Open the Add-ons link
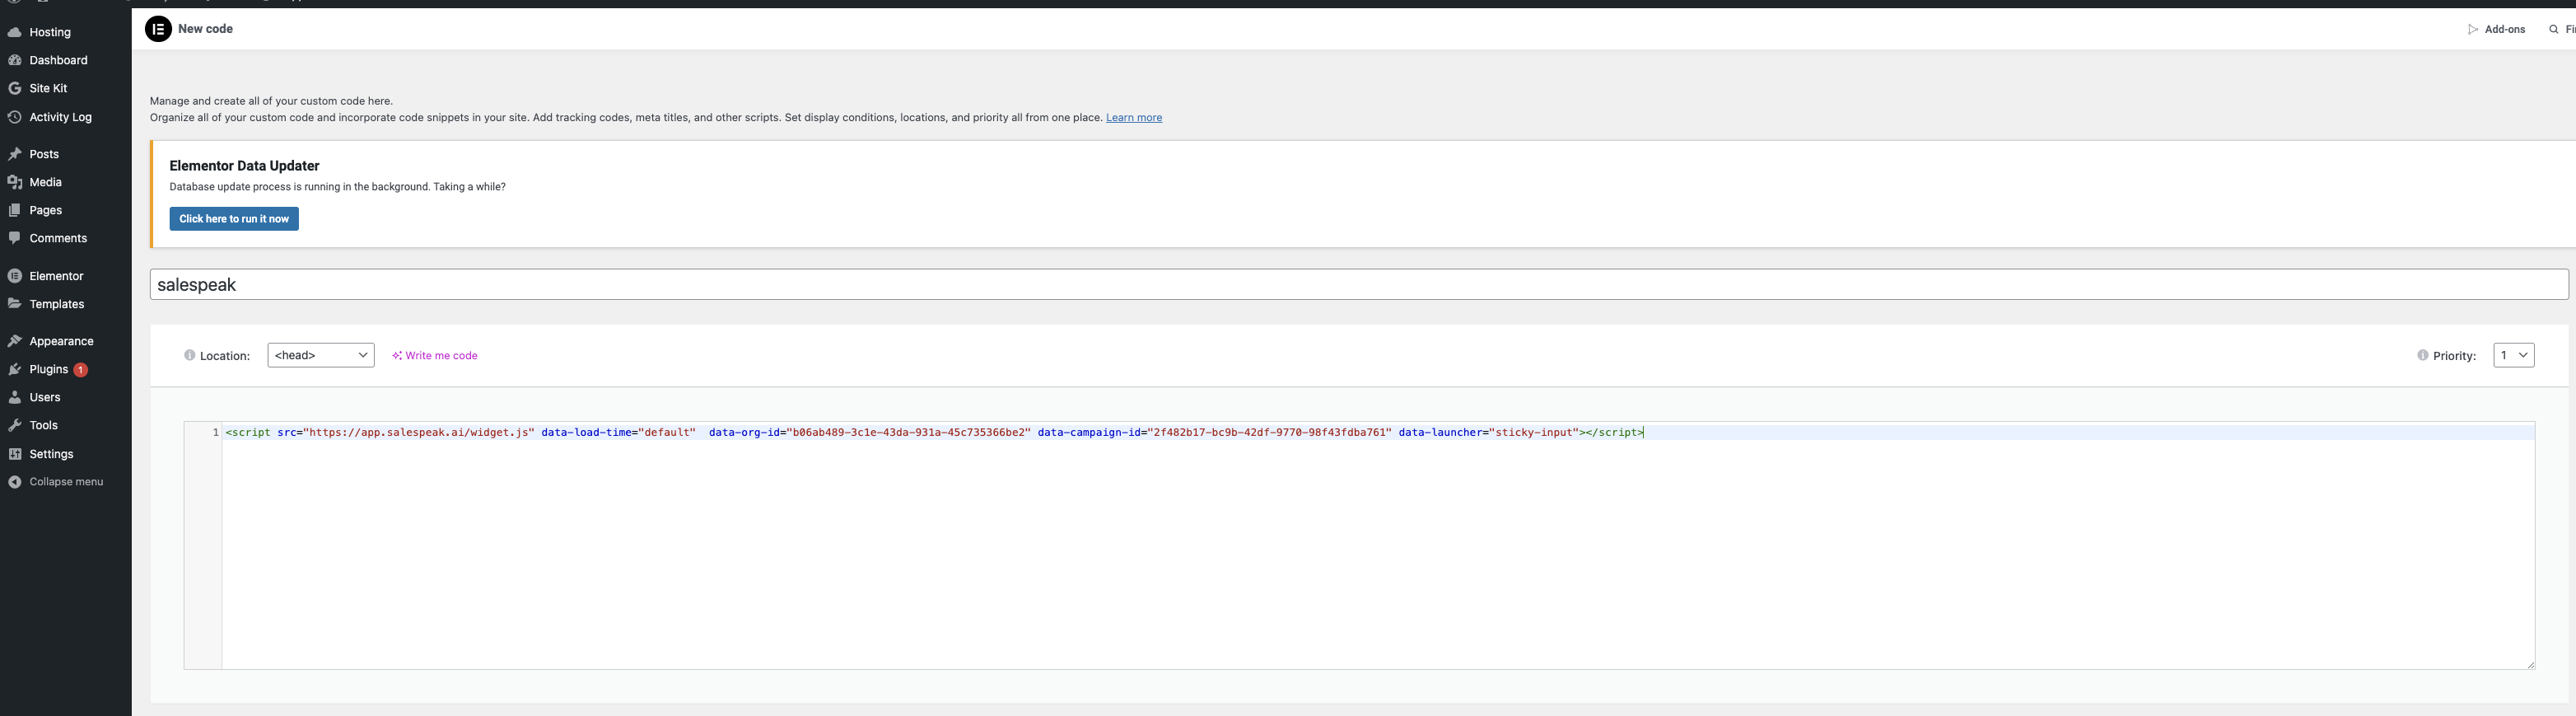Viewport: 2576px width, 716px height. pyautogui.click(x=2496, y=30)
